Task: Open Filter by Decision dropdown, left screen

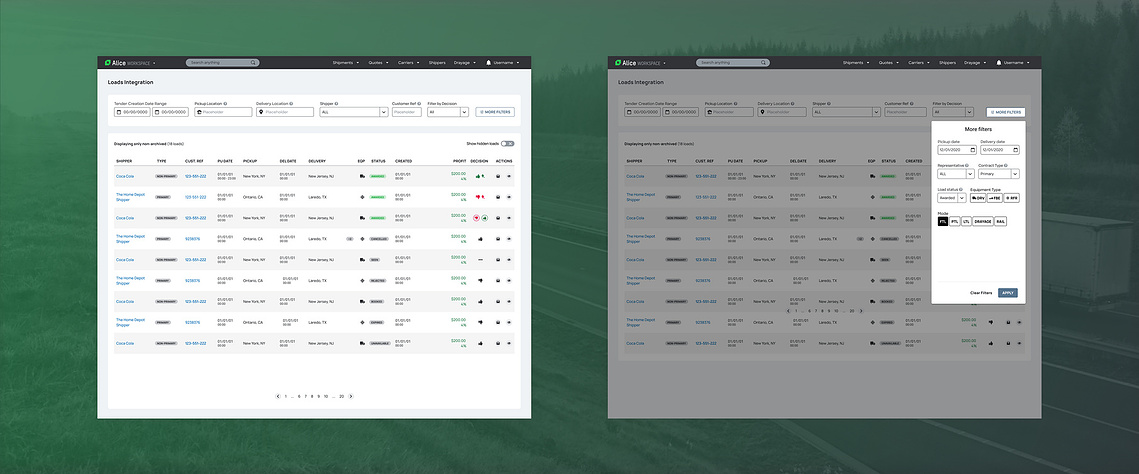Action: click(x=447, y=113)
